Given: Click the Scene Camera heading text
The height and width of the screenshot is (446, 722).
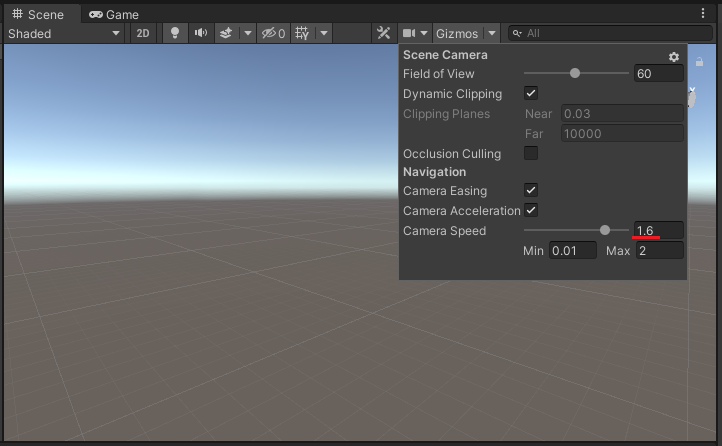Looking at the screenshot, I should pyautogui.click(x=445, y=55).
